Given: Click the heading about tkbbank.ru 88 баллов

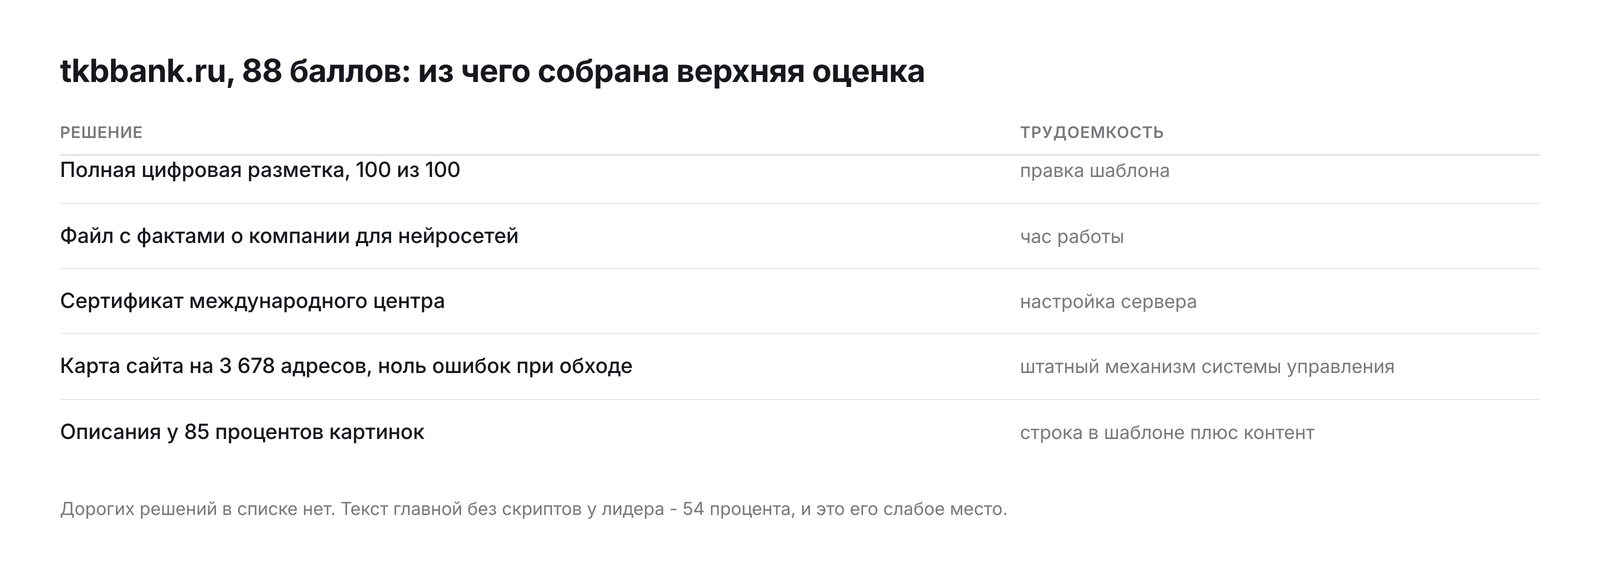Looking at the screenshot, I should [x=492, y=72].
